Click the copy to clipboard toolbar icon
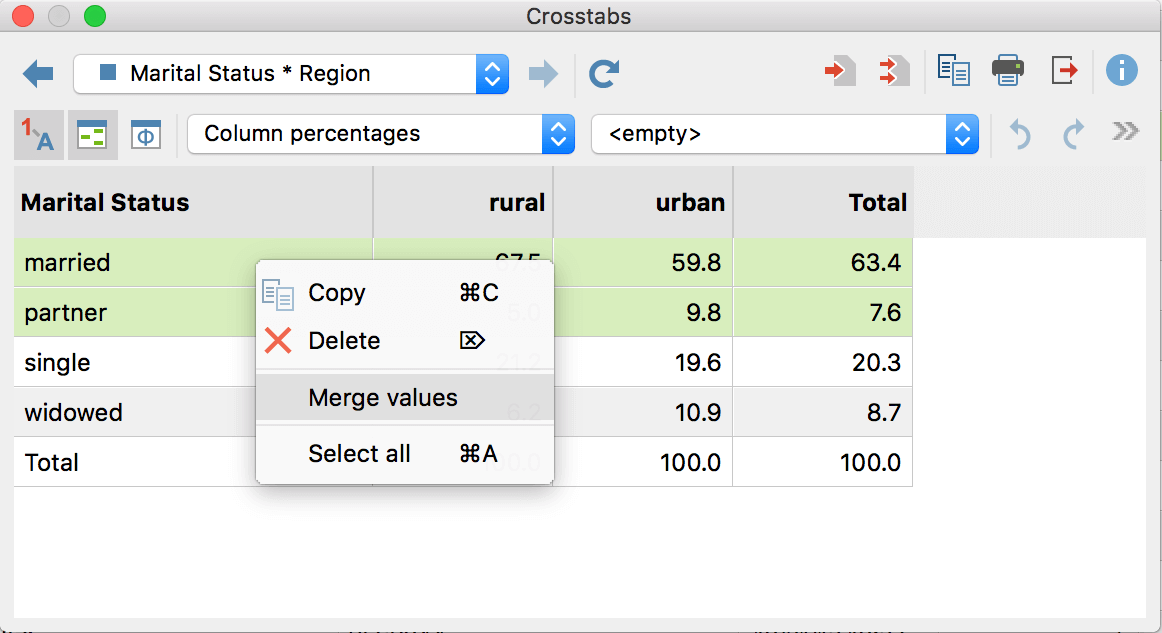Viewport: 1162px width, 633px height. 953,71
